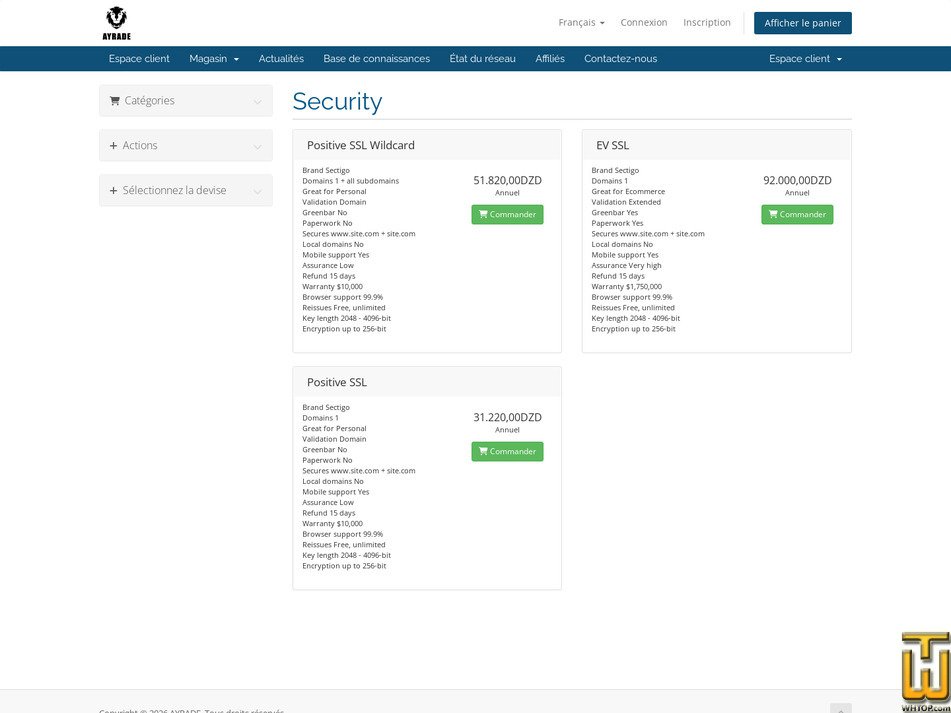Toggle the Actions panel chevron
Viewport: 951px width, 713px height.
(258, 146)
